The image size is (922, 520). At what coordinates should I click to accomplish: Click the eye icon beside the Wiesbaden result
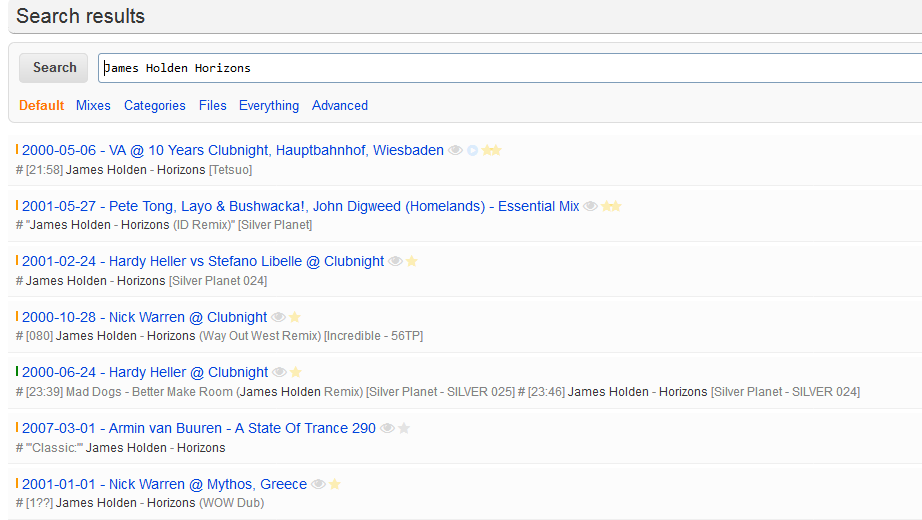[x=455, y=150]
